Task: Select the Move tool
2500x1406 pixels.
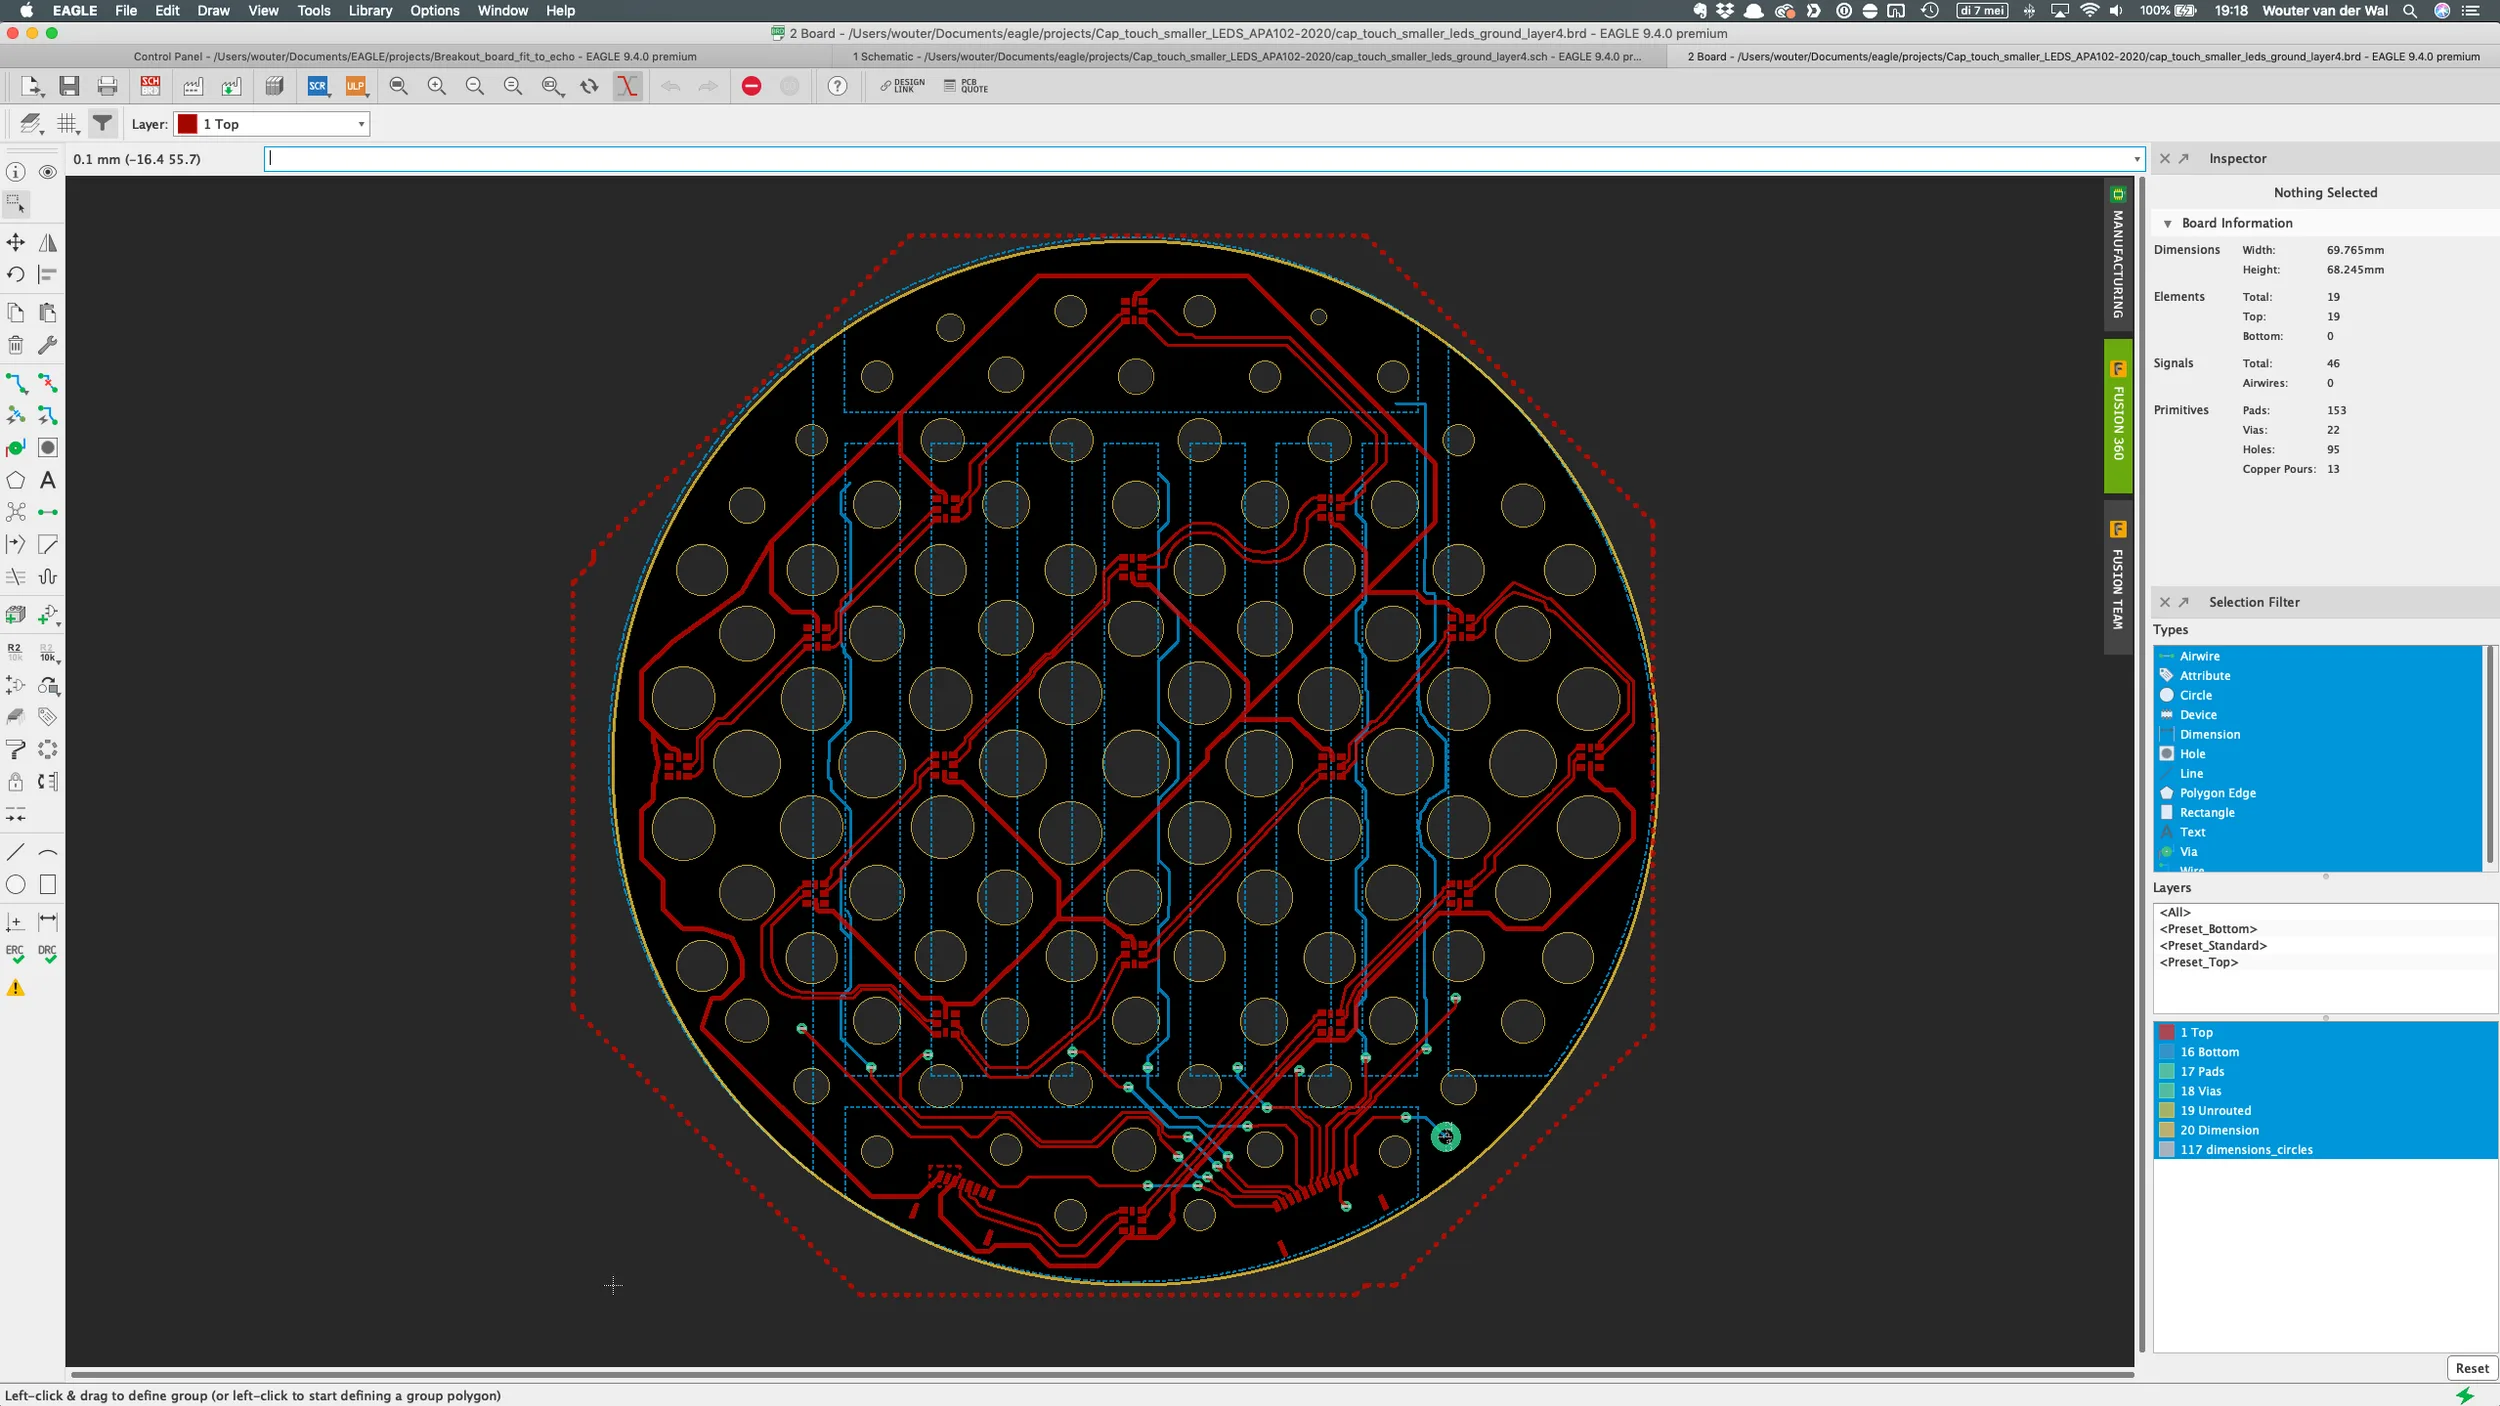Action: click(x=16, y=242)
